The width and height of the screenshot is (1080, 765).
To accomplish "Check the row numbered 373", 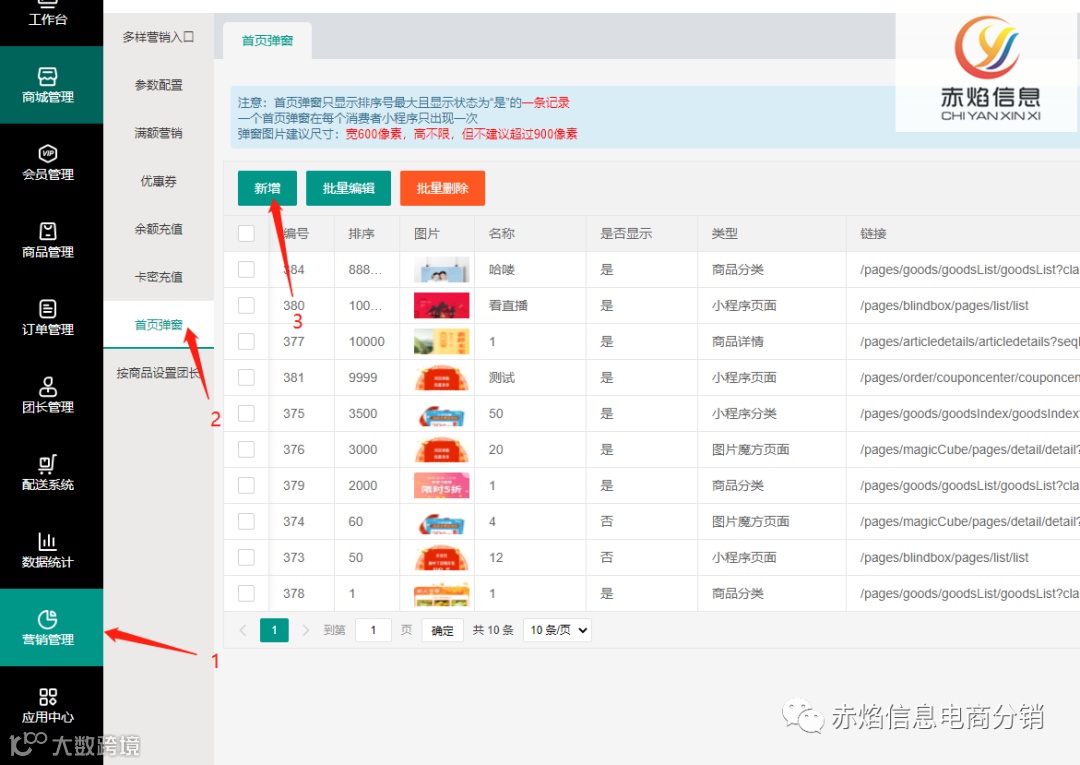I will pyautogui.click(x=246, y=557).
